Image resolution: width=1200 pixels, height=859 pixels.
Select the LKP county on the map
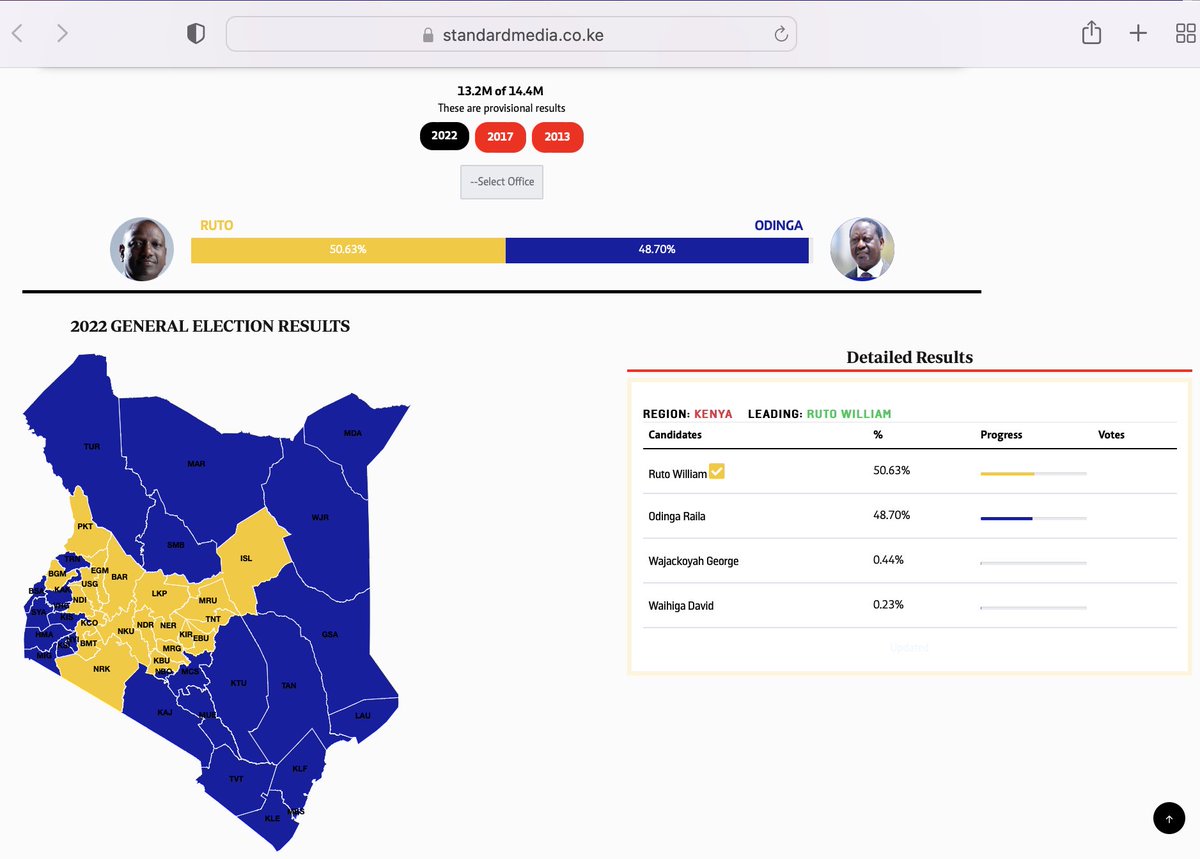[x=159, y=593]
